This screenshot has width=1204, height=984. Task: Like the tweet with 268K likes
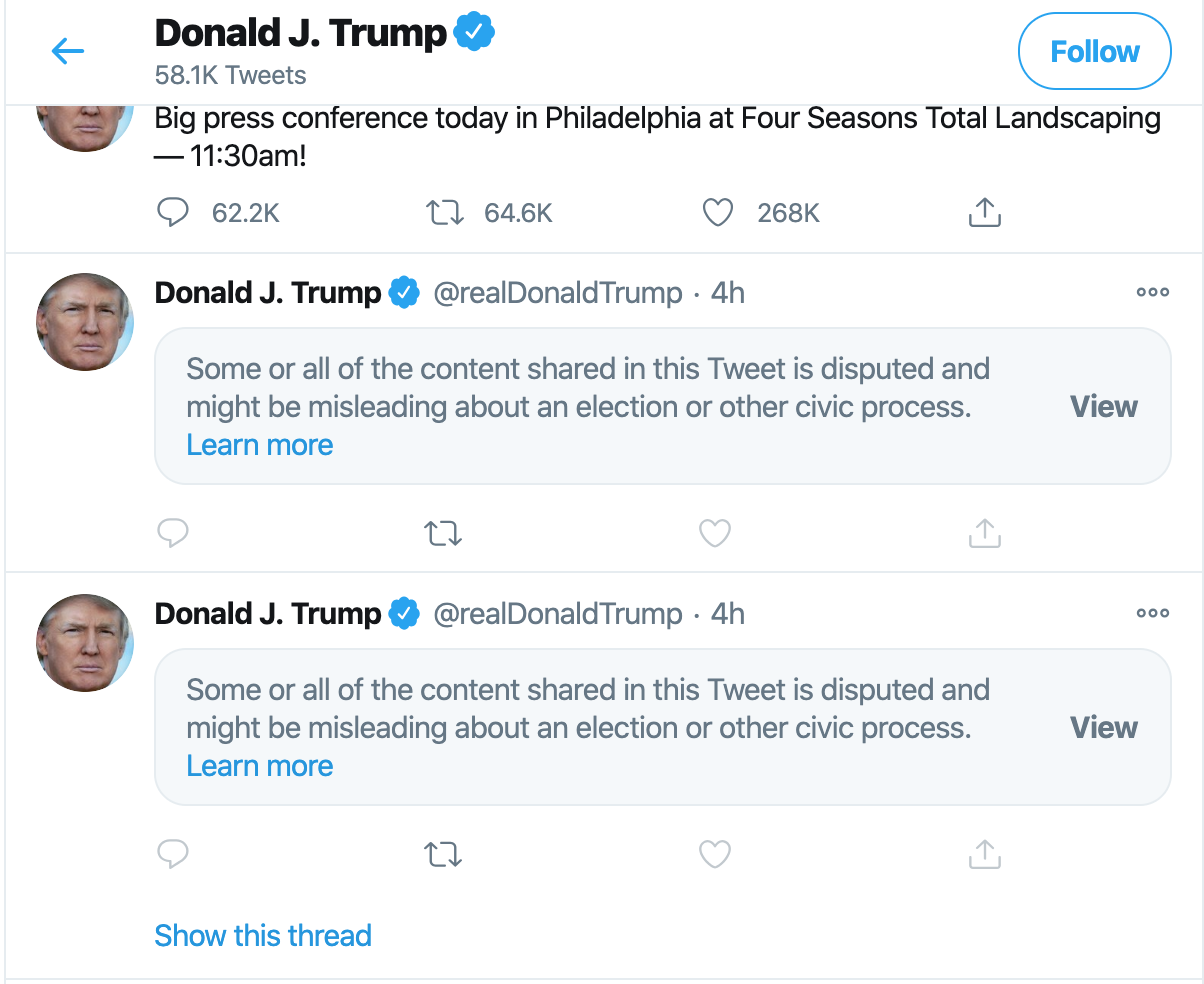point(717,212)
